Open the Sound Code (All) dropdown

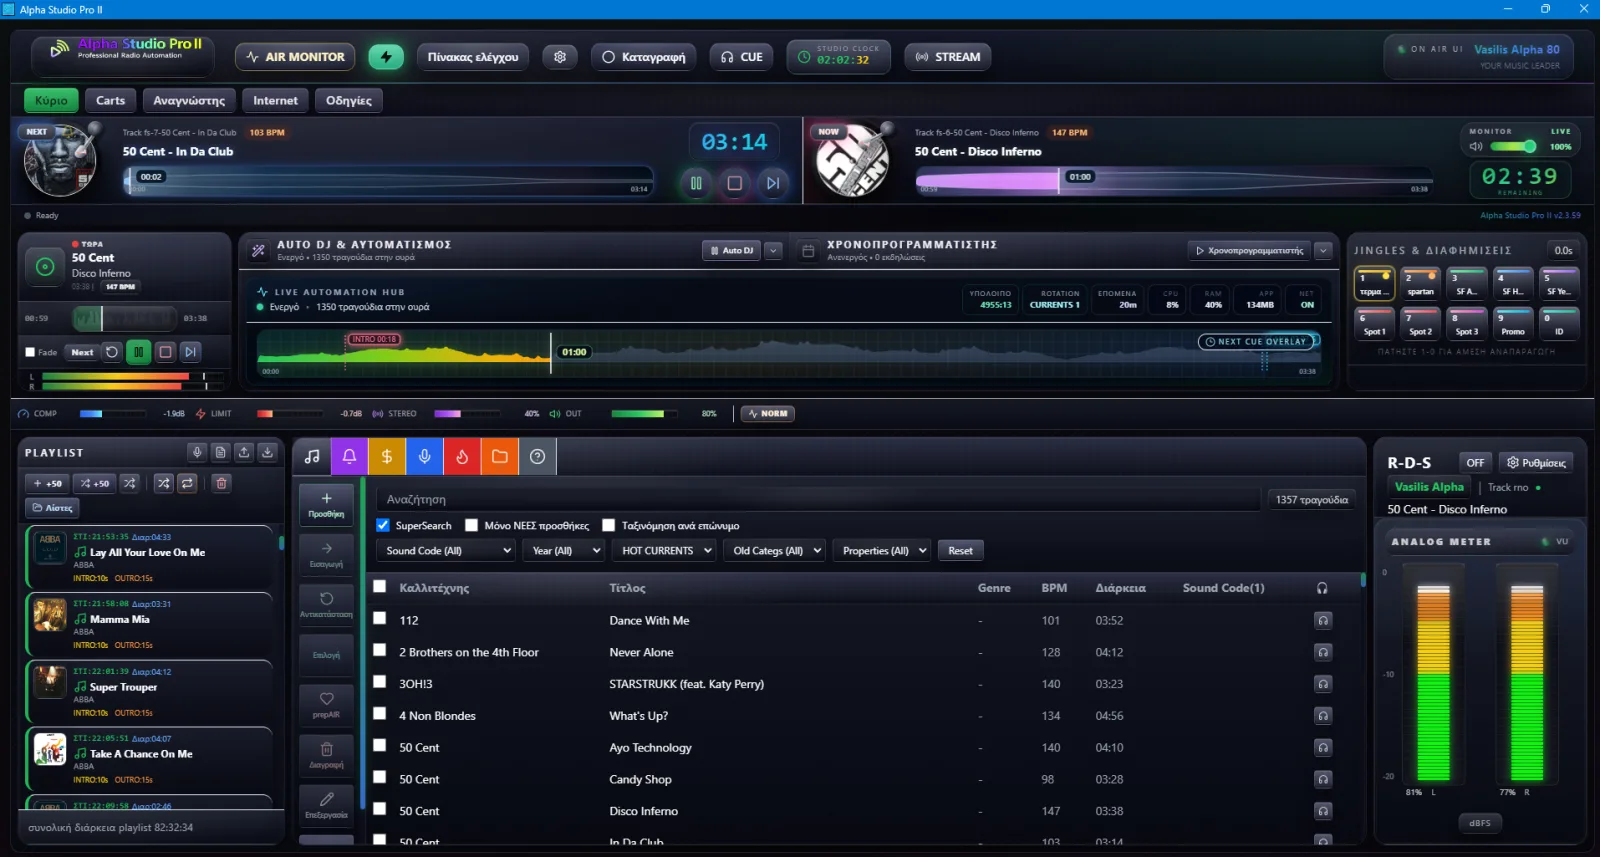click(x=446, y=550)
